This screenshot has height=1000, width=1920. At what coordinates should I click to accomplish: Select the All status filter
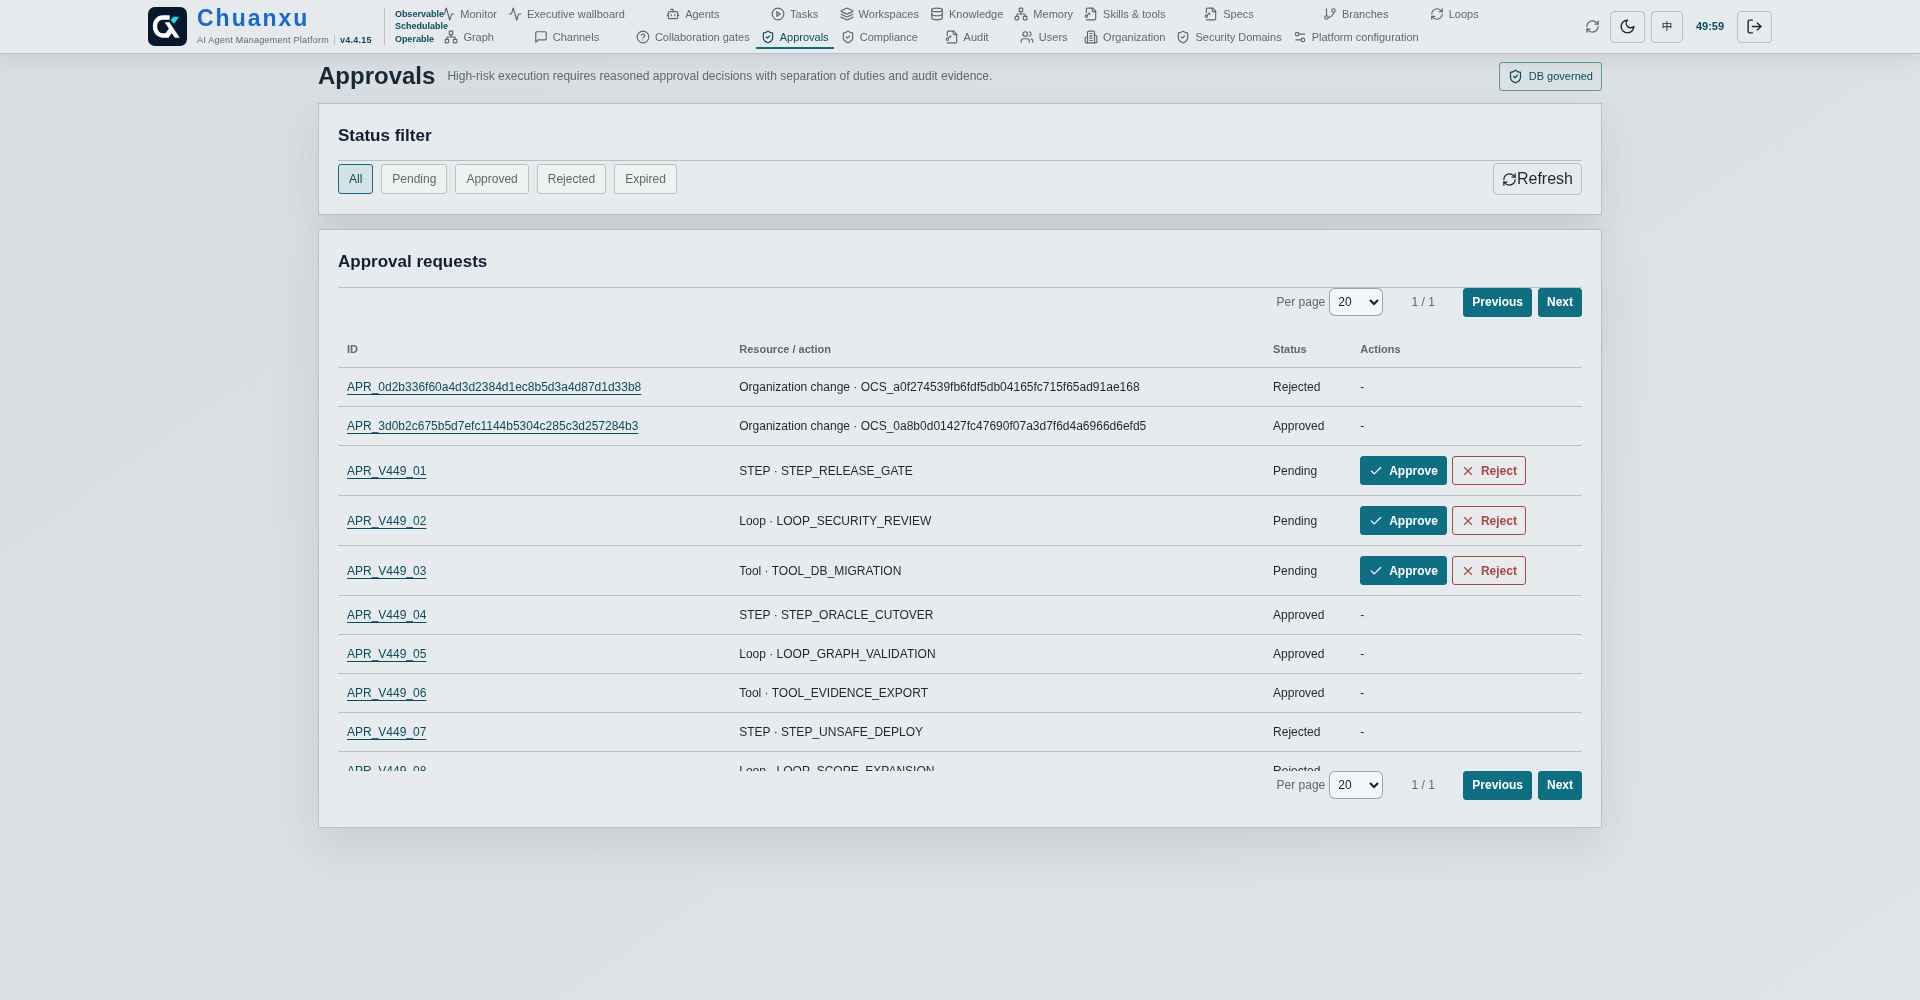pos(355,179)
